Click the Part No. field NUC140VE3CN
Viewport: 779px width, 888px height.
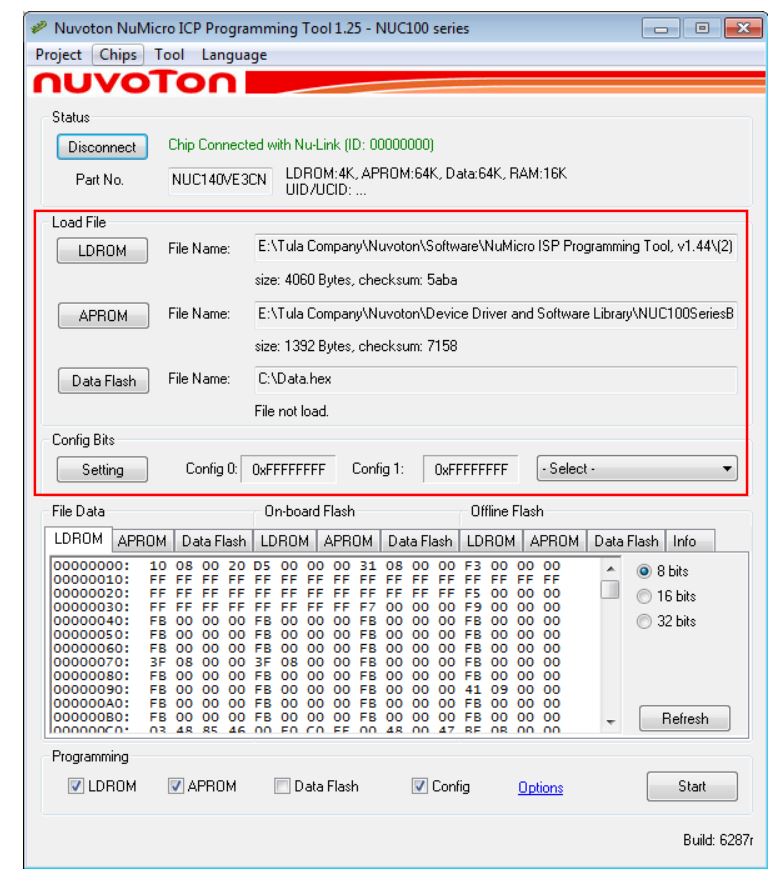coord(219,180)
